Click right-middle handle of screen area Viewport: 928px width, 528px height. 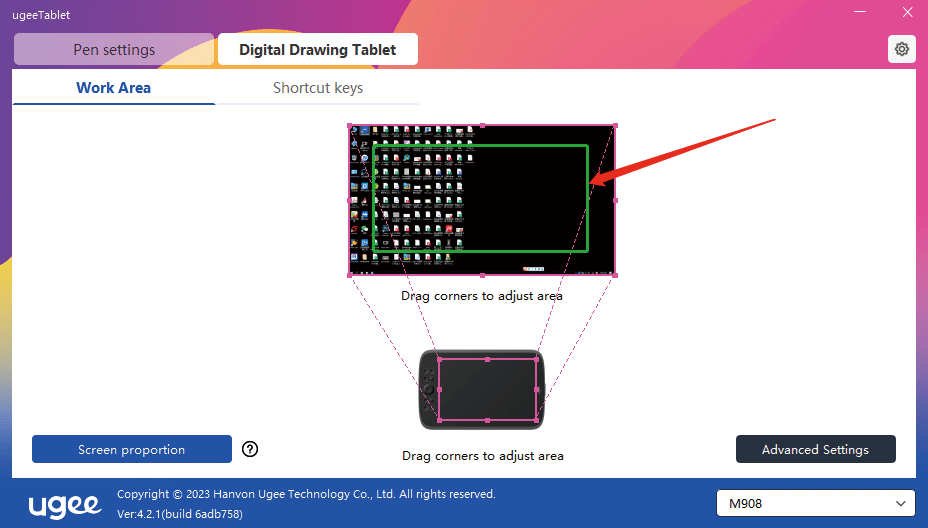click(x=616, y=200)
